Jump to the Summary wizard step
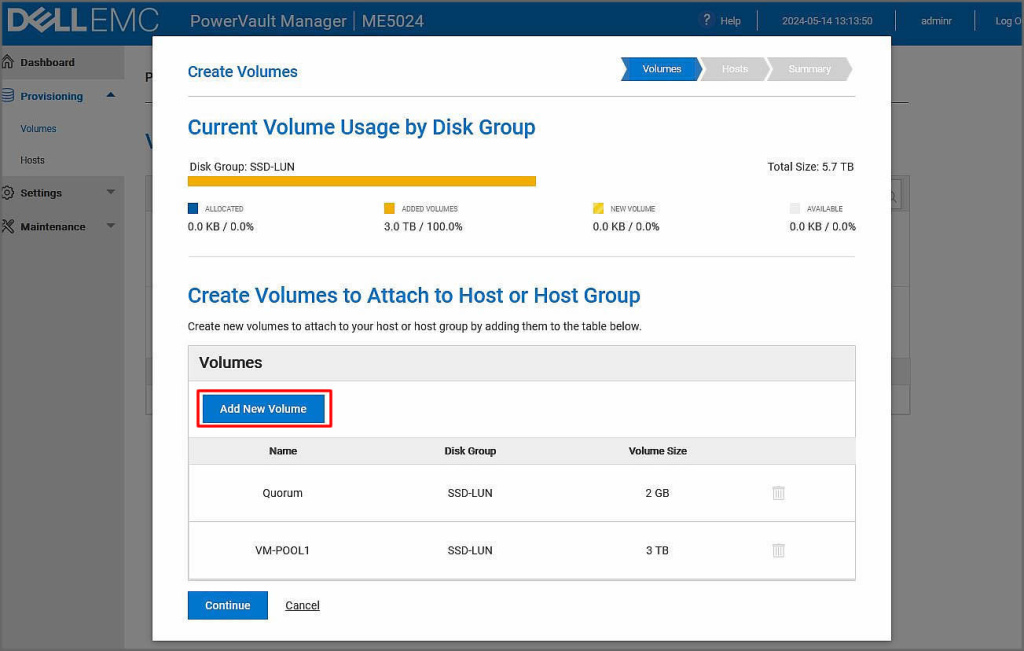Screen dimensions: 1024x651 809,69
